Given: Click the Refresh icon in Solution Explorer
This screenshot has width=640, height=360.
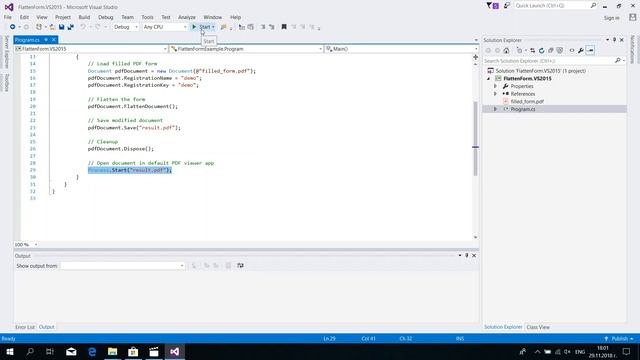Looking at the screenshot, I should tap(542, 51).
